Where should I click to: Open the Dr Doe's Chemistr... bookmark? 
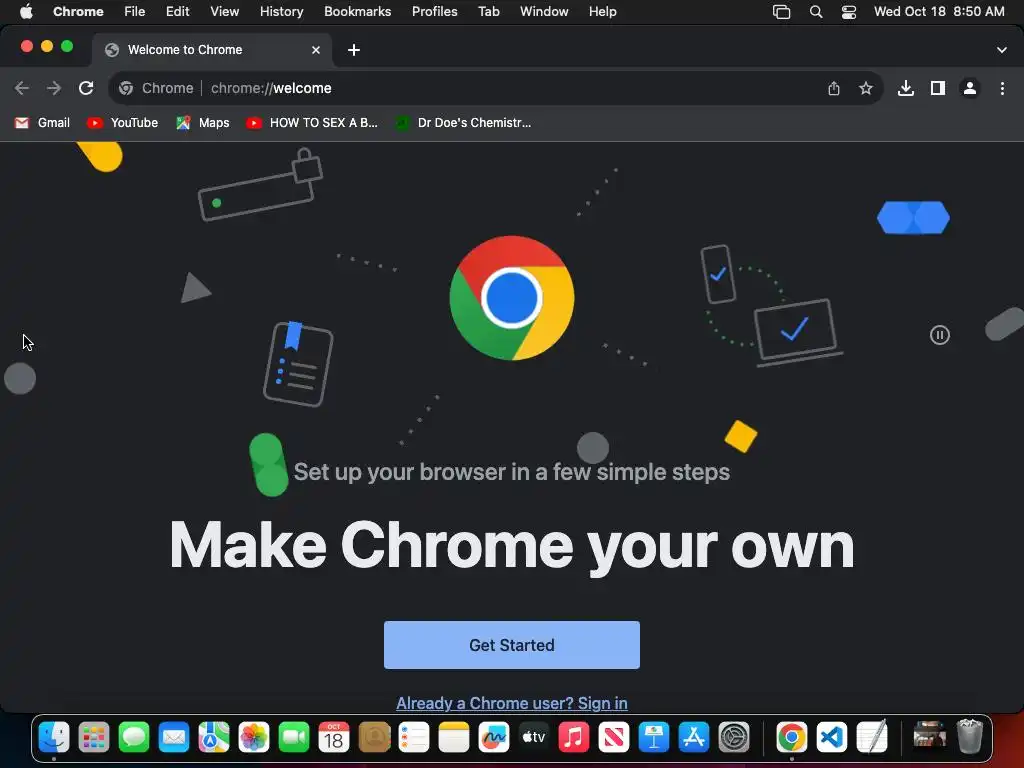[x=464, y=123]
